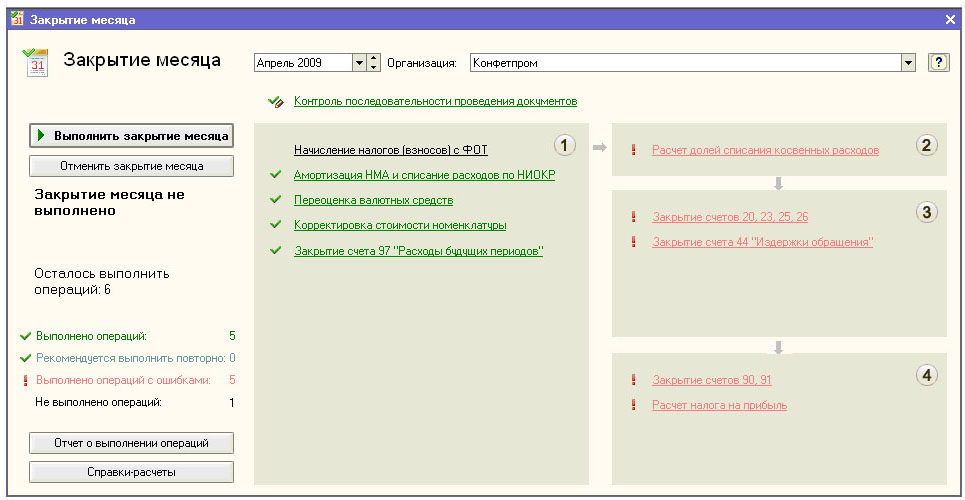This screenshot has height=500, width=965.
Task: Click green checkmark next to Корректировка стоимости номенклатуры
Action: tap(276, 225)
